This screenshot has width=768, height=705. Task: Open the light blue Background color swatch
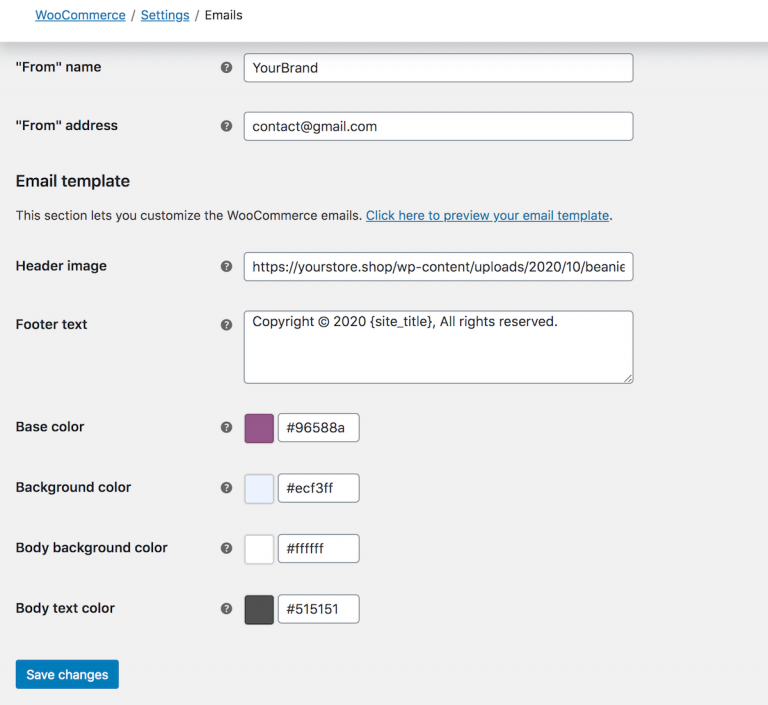259,489
